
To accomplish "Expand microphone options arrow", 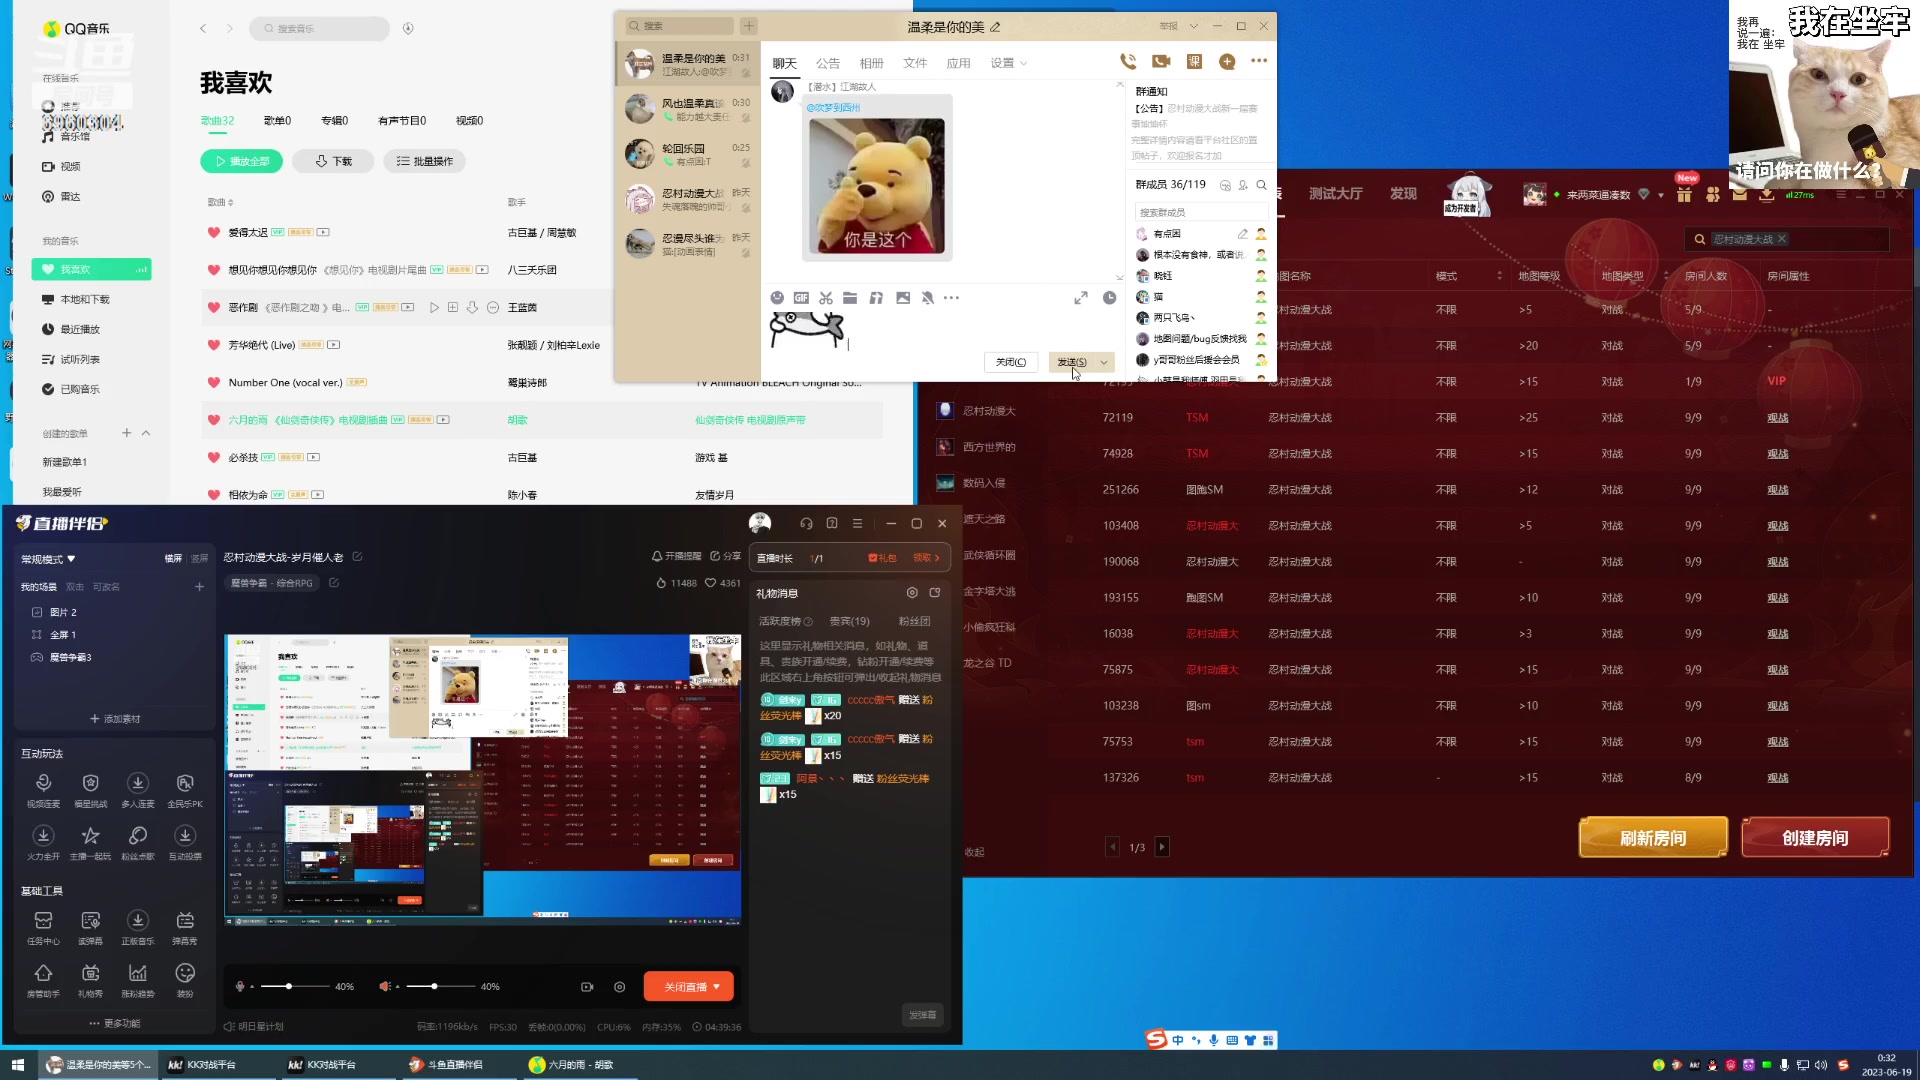I will (252, 987).
